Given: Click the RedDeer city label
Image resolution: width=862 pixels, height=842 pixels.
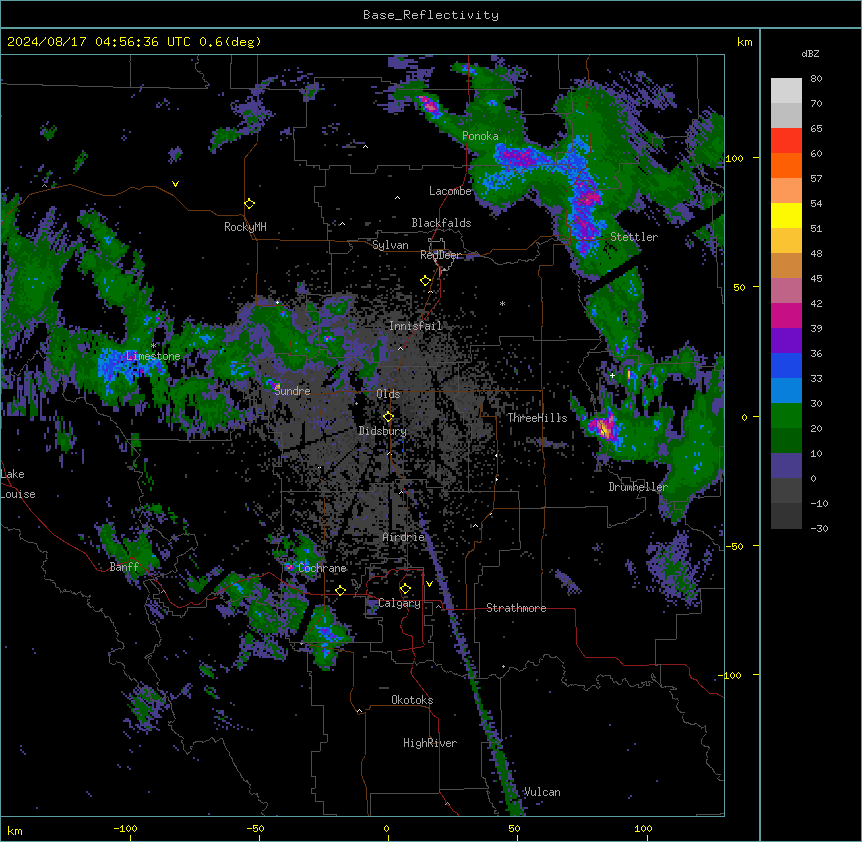Looking at the screenshot, I should [x=440, y=255].
